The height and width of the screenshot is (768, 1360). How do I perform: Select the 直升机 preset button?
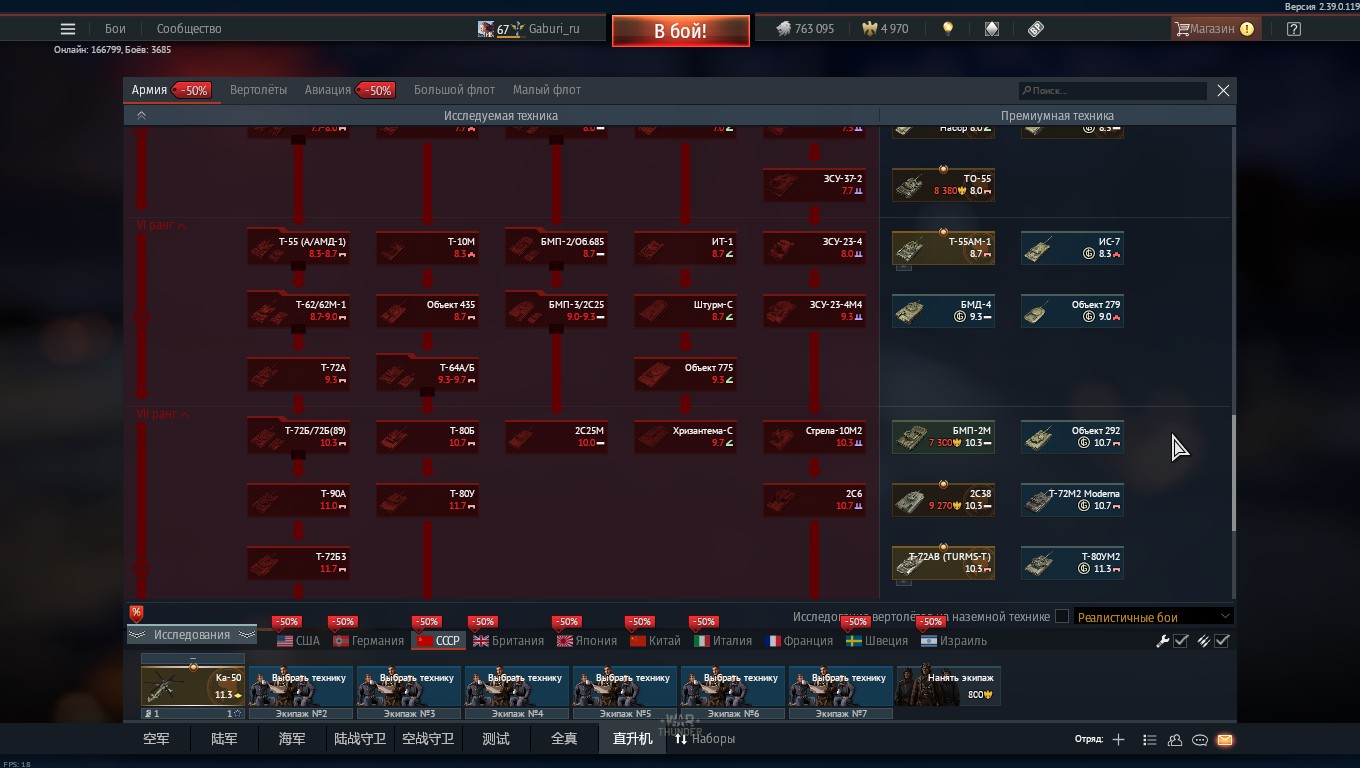click(x=632, y=739)
